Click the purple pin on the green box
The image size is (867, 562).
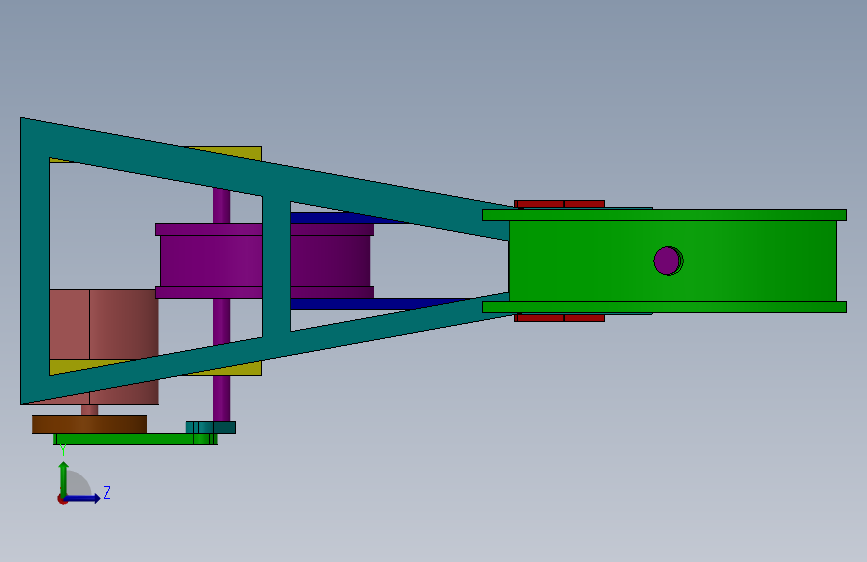pos(668,261)
